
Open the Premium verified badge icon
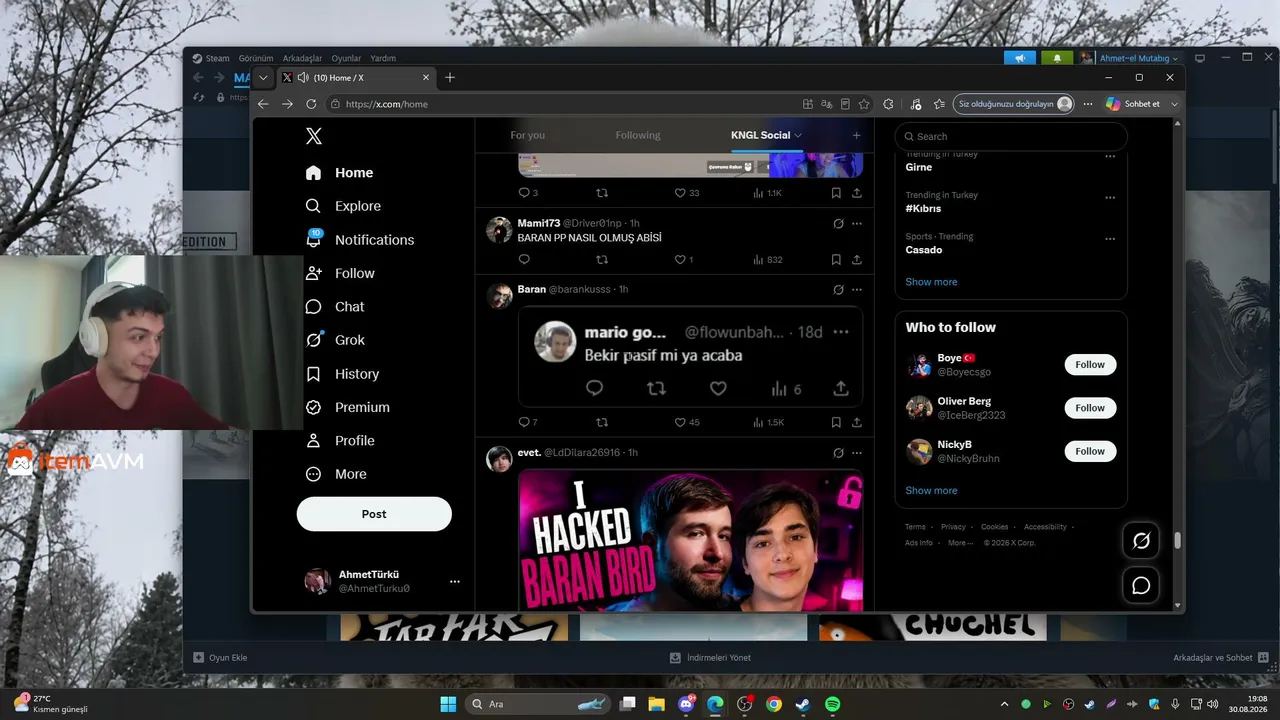(x=313, y=407)
